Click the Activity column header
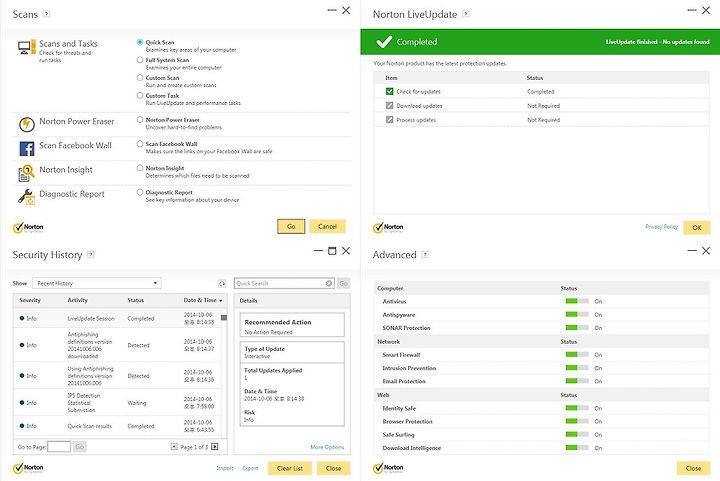720x481 pixels. pyautogui.click(x=78, y=300)
